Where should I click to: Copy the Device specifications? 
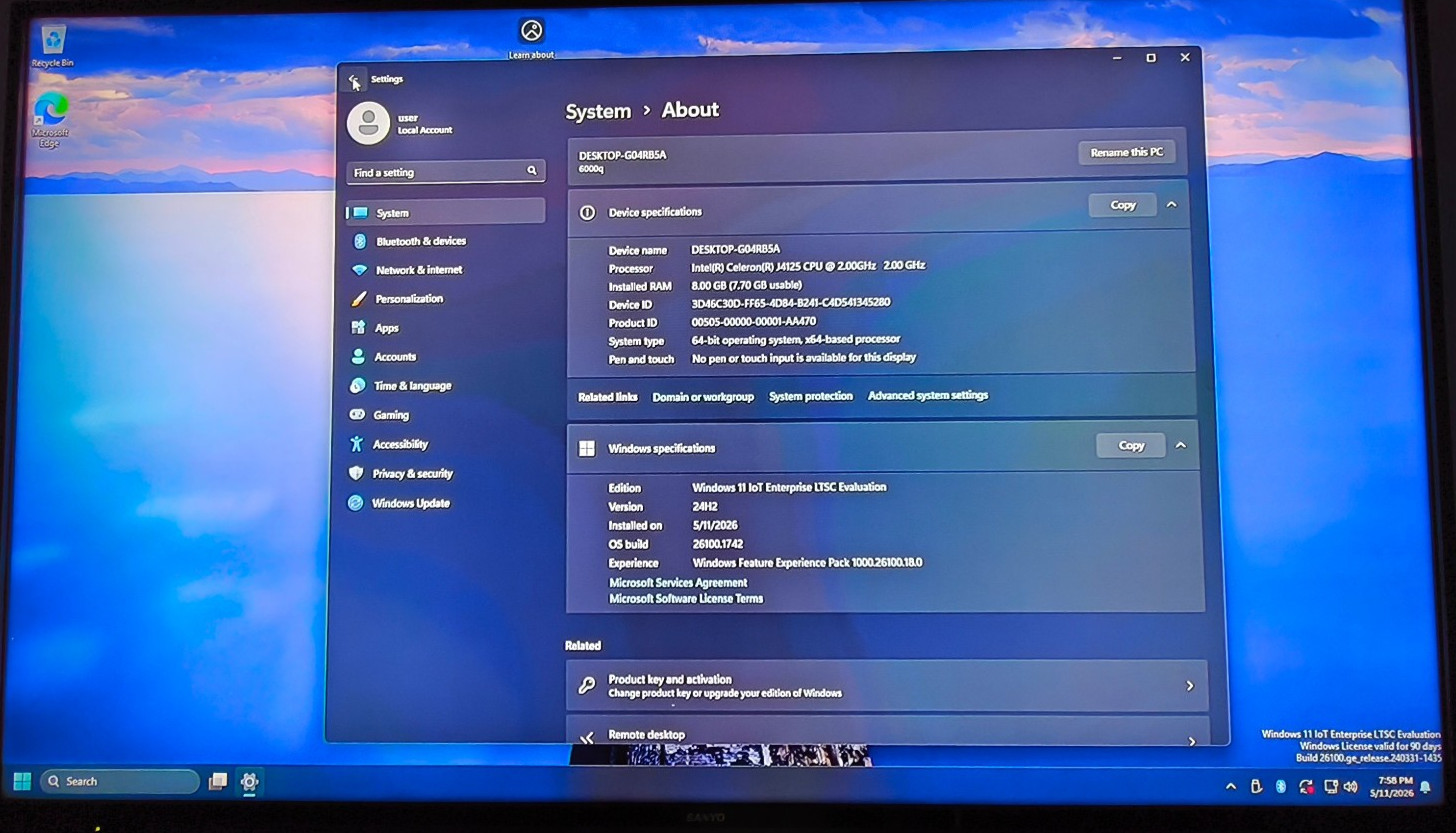click(x=1122, y=205)
